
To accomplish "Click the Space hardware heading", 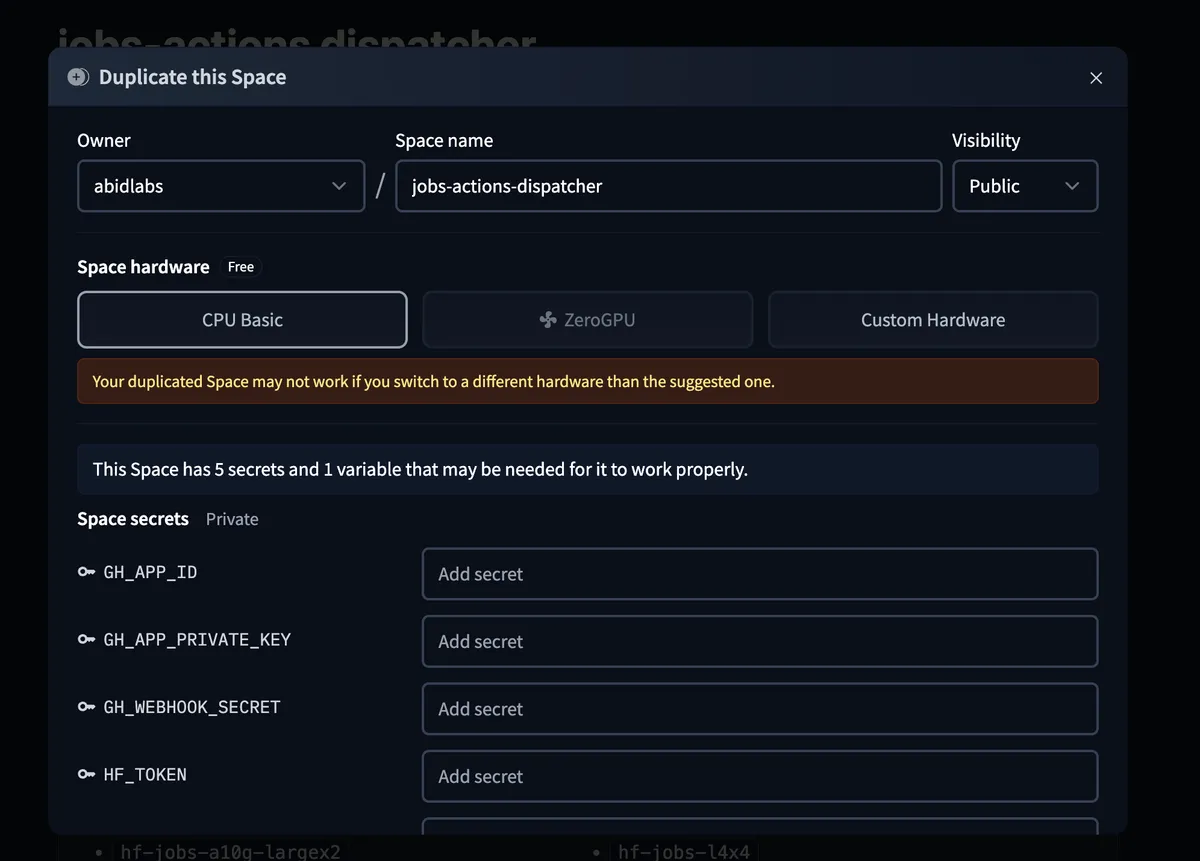I will click(143, 267).
